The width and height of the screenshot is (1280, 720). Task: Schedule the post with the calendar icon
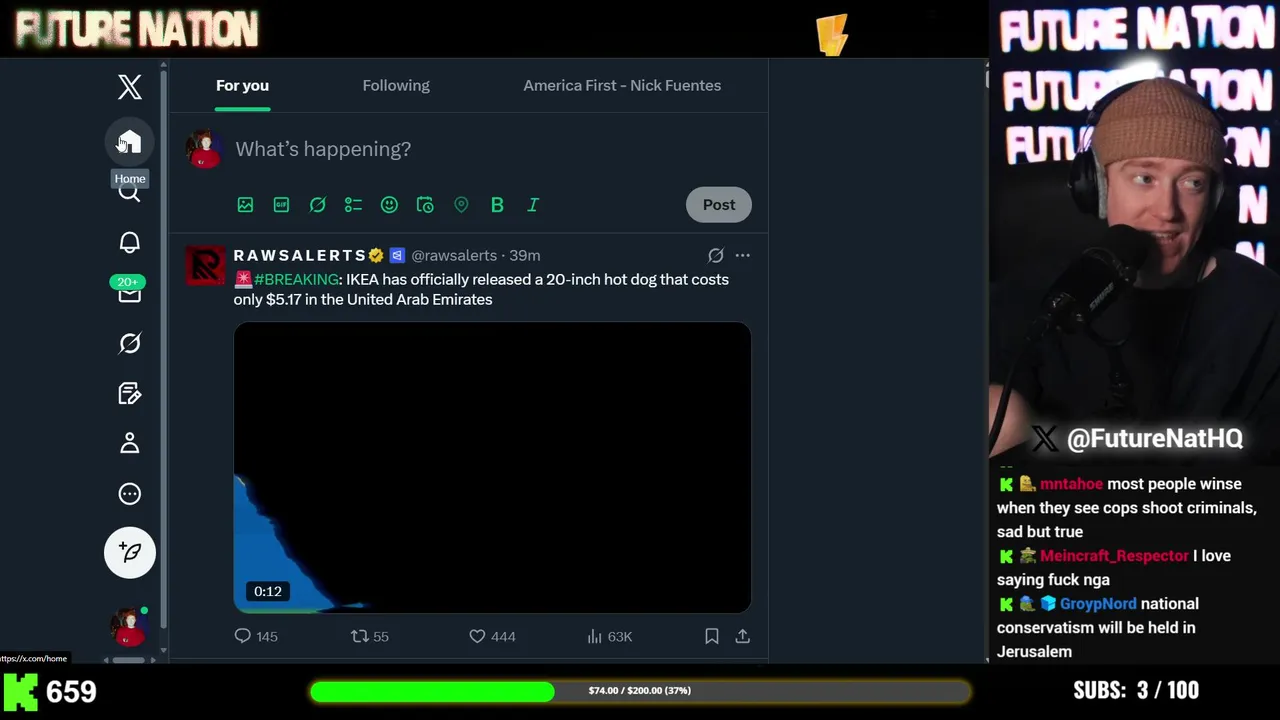point(425,205)
